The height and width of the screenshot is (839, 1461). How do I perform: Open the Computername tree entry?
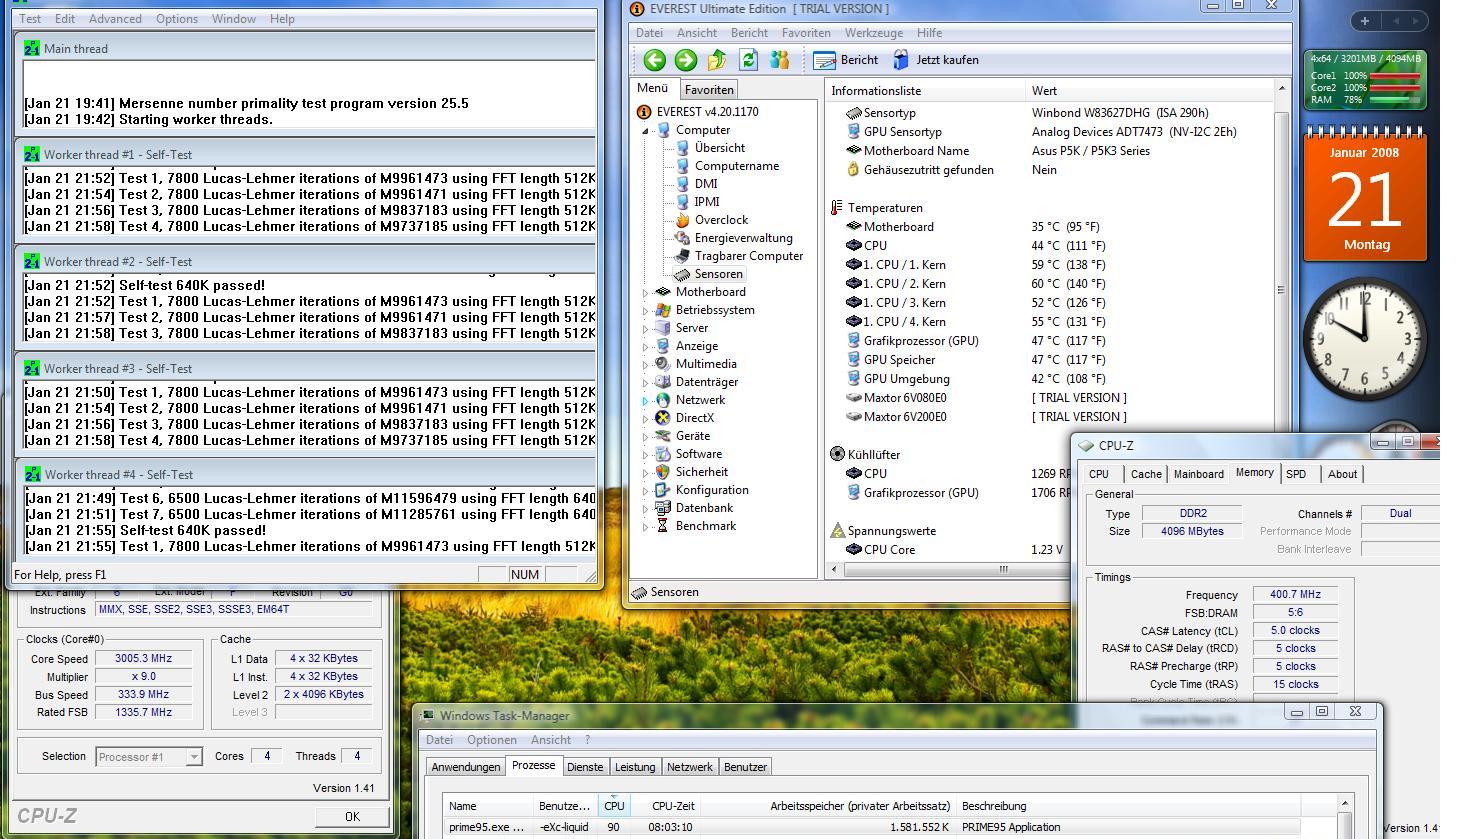736,166
